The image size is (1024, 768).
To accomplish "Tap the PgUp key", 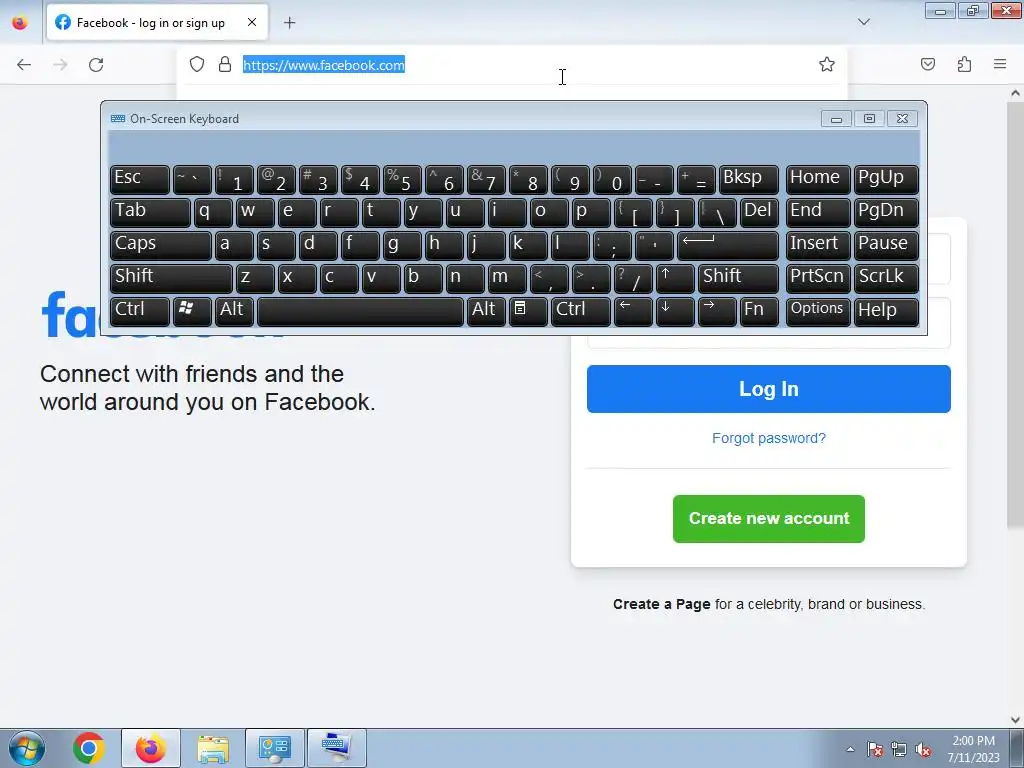I will (x=886, y=179).
